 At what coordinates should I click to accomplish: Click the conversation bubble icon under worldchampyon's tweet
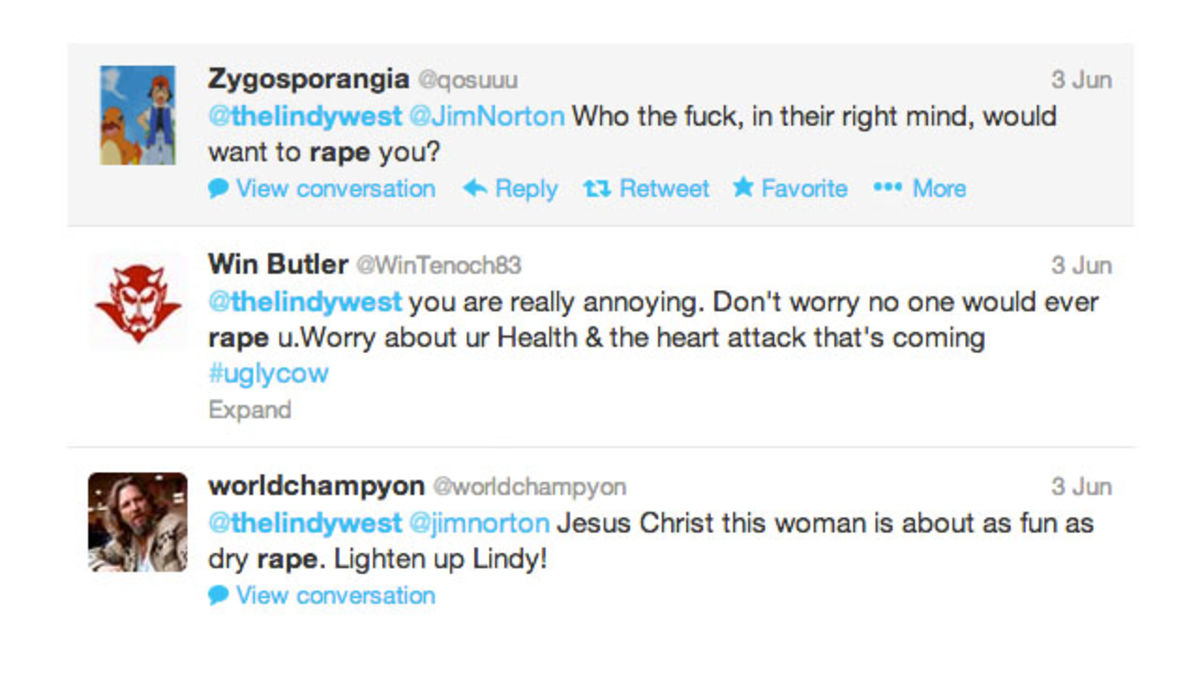[x=216, y=595]
